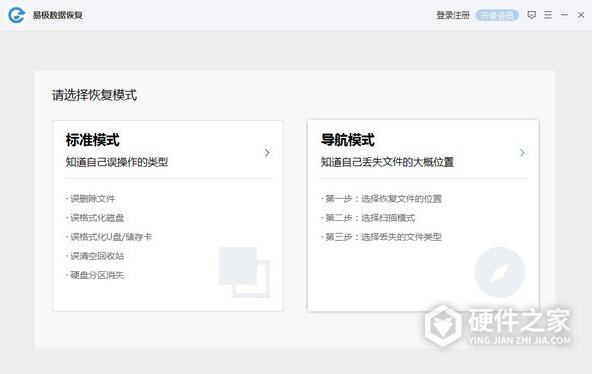
Task: Click the 知道自己误操作的类型 subtitle
Action: point(117,162)
